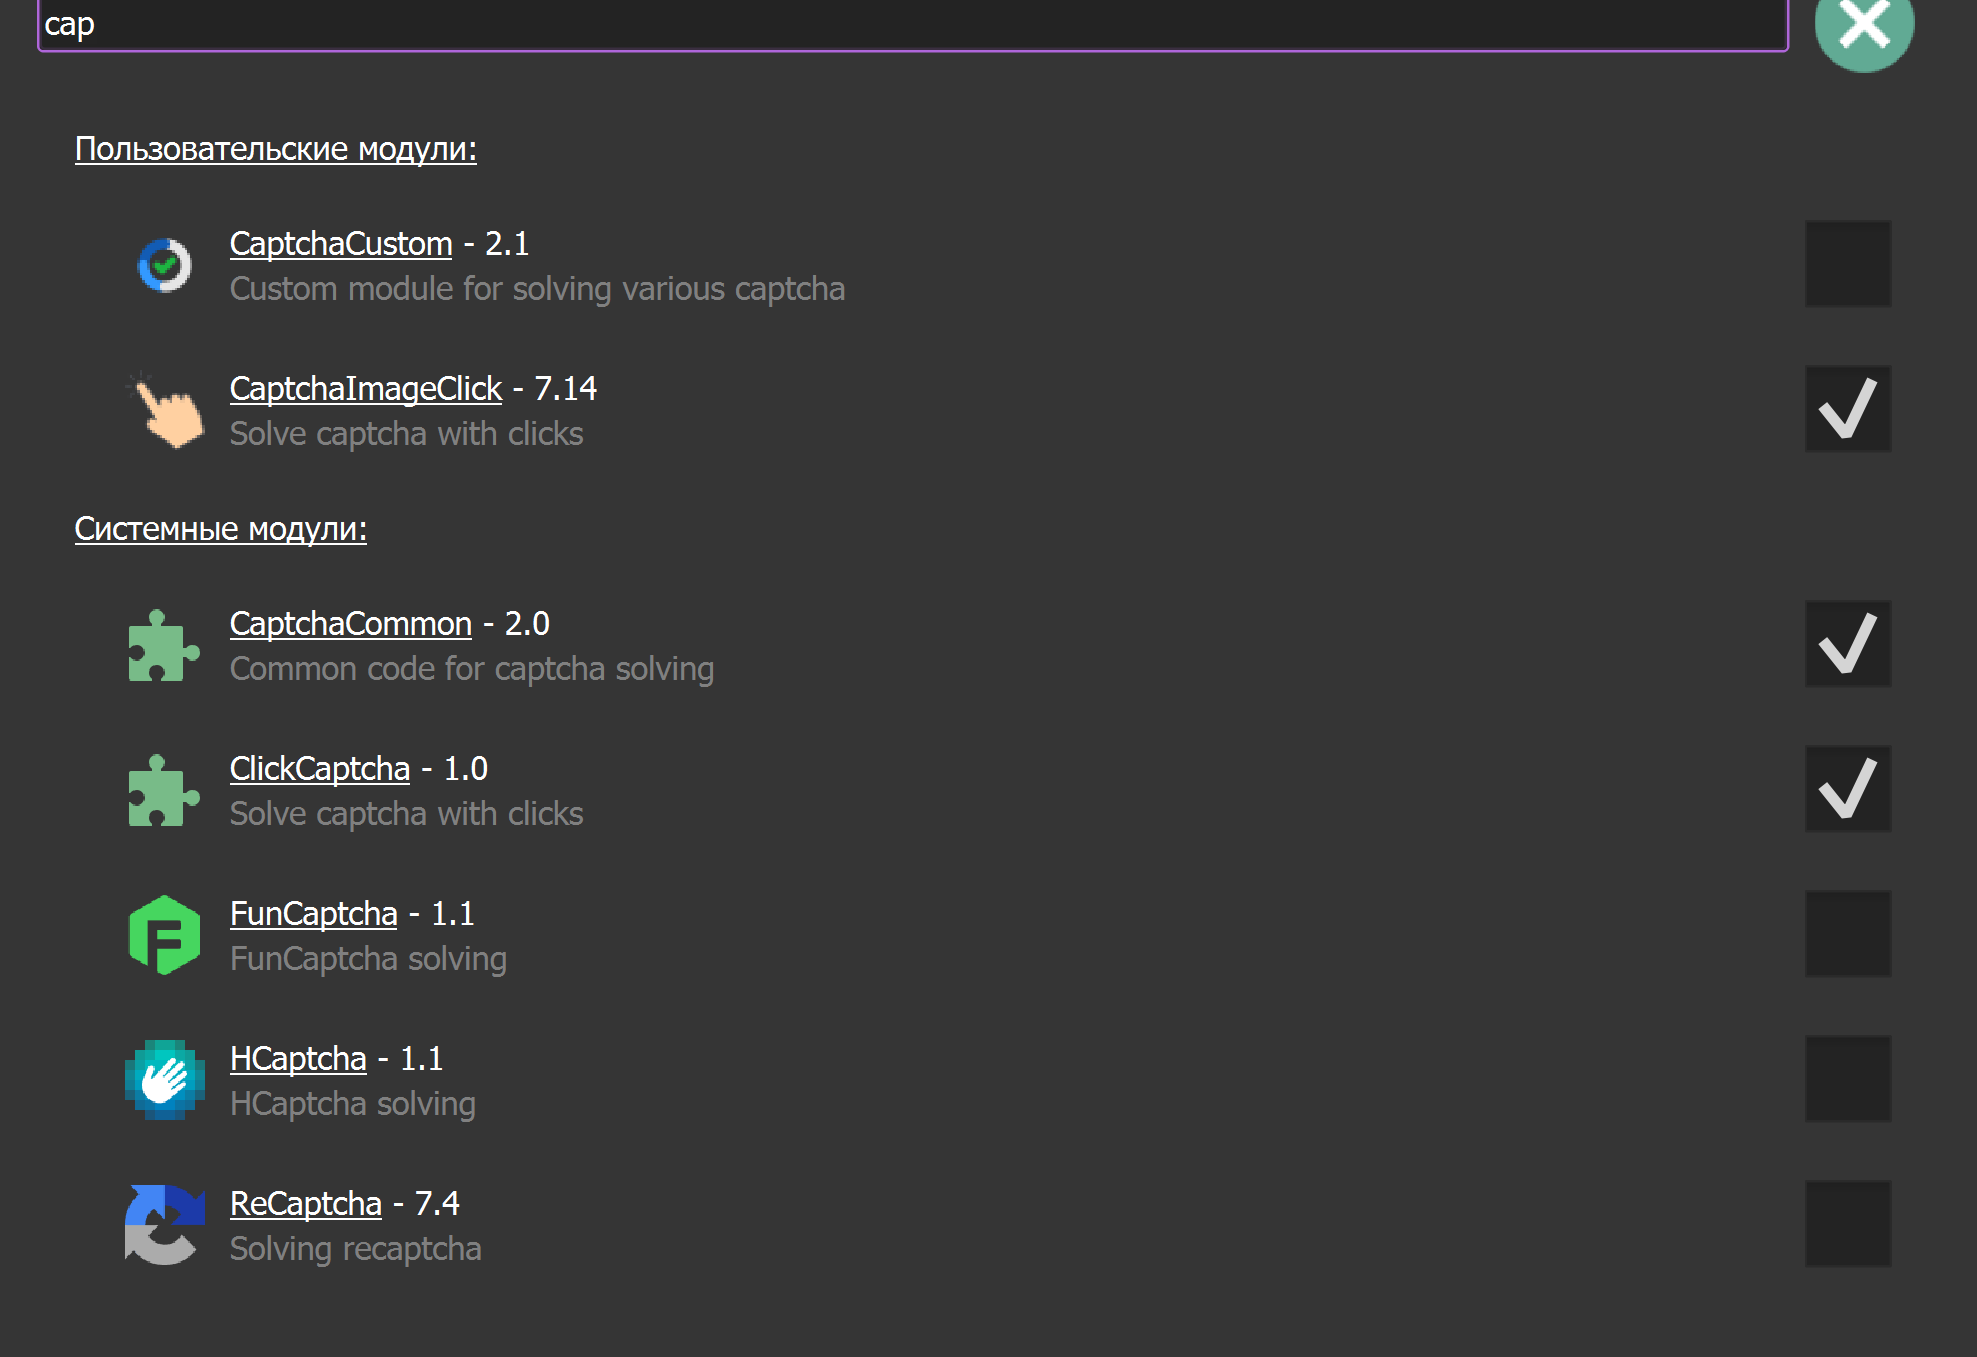The image size is (1977, 1357).
Task: Check the ReCaptcha module checkbox
Action: [1847, 1224]
